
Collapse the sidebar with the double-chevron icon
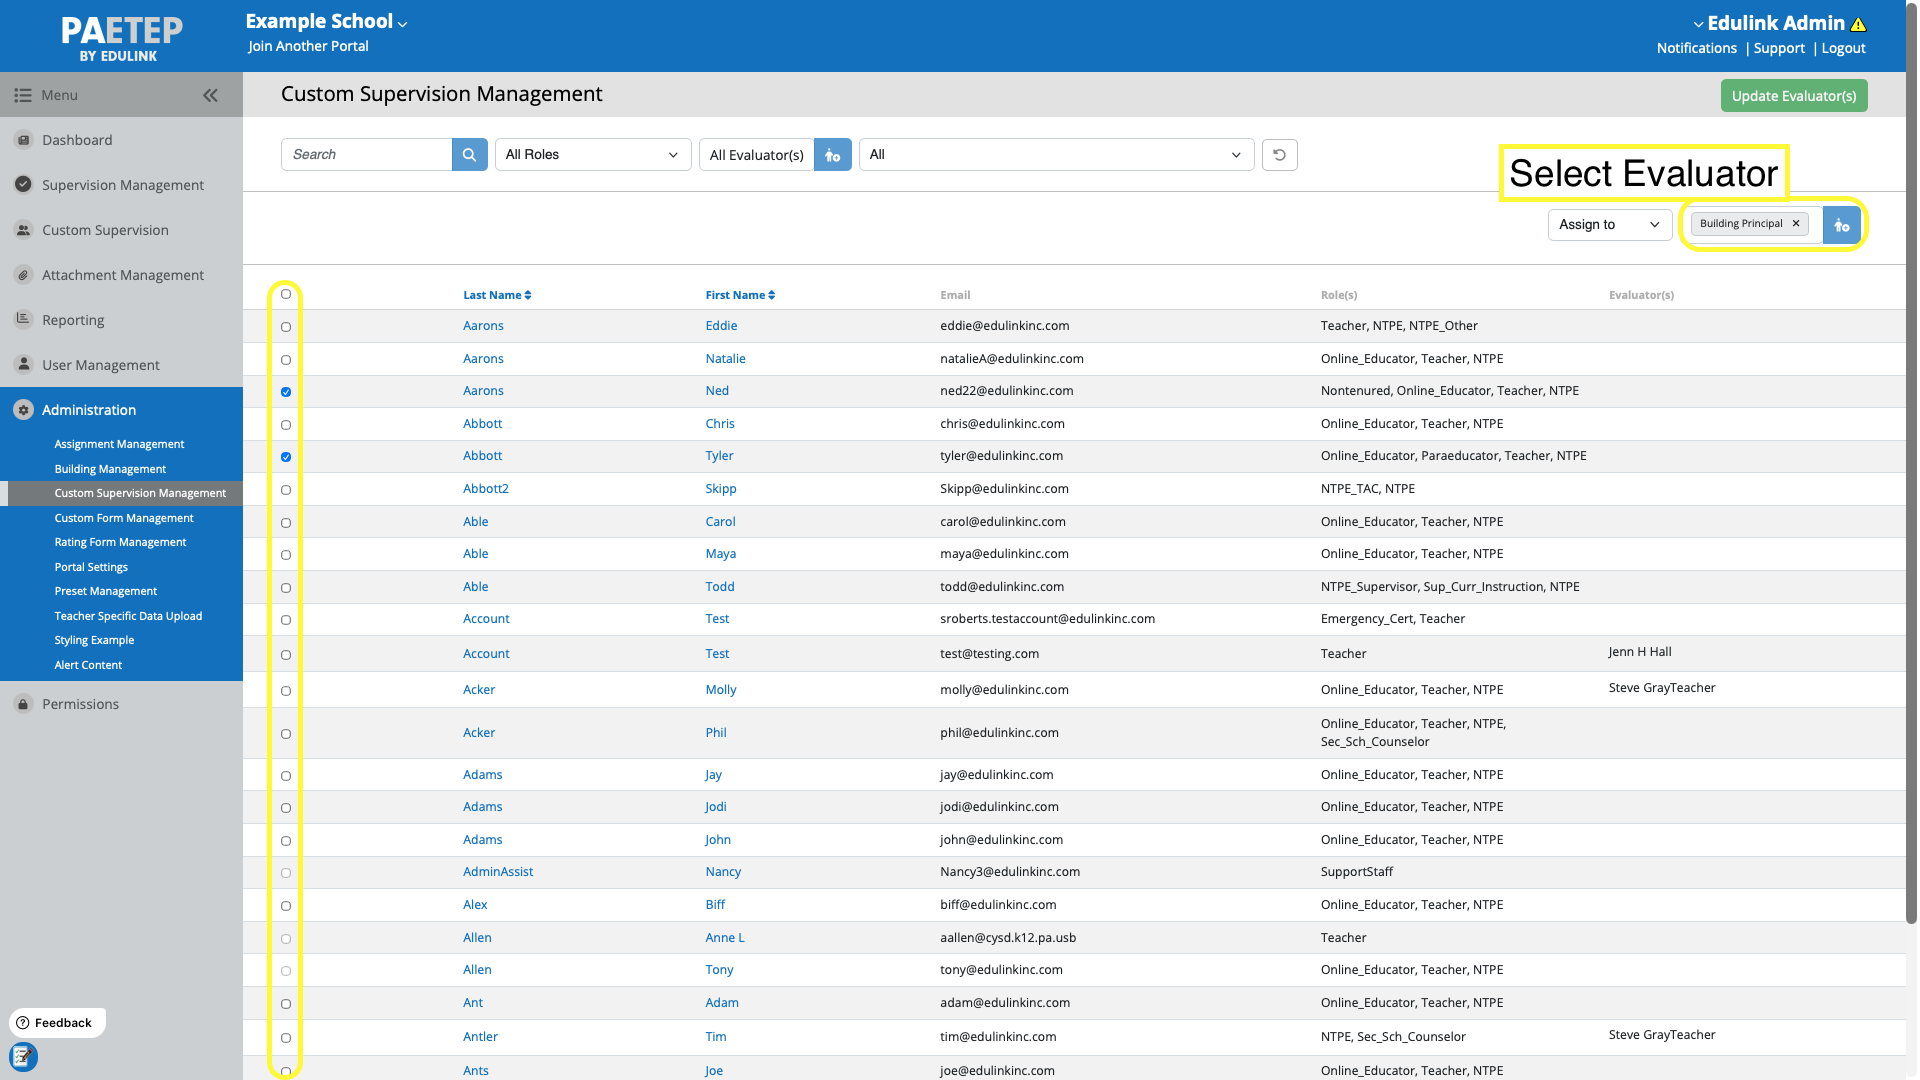[210, 96]
